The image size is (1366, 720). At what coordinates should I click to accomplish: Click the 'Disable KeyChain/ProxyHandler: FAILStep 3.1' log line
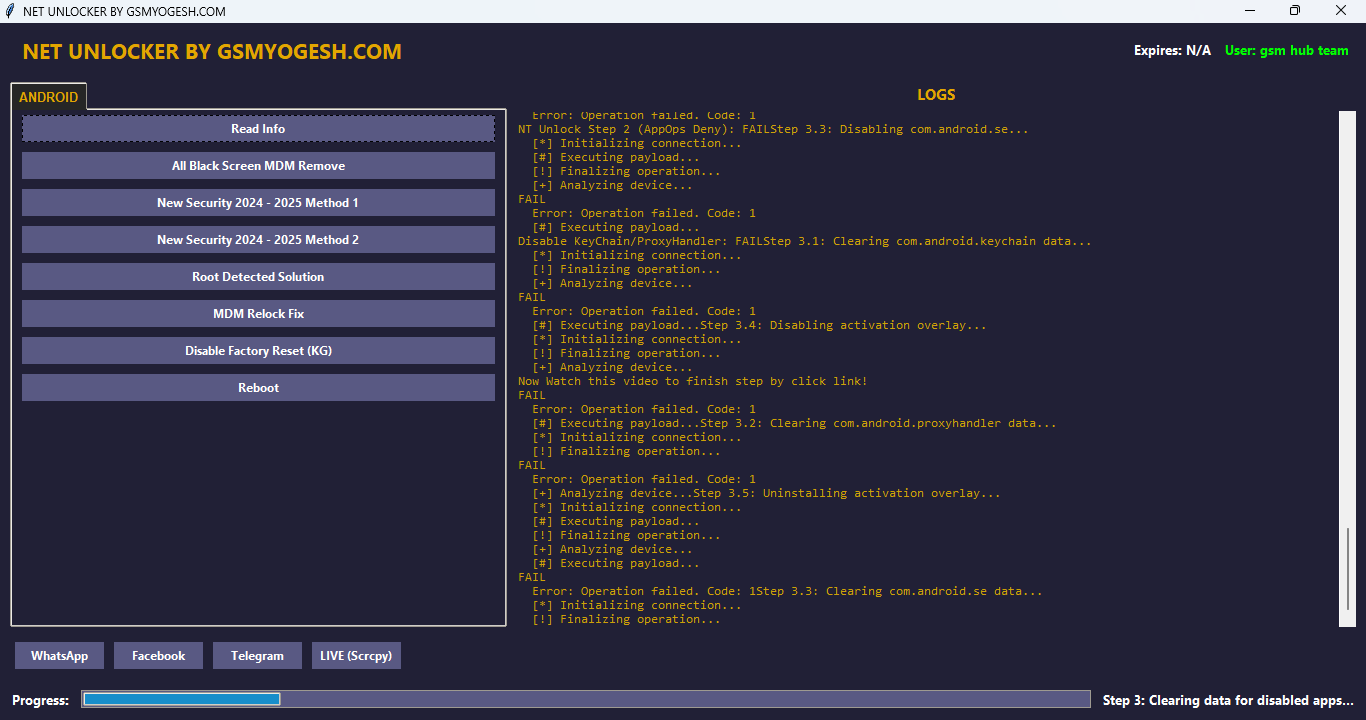pyautogui.click(x=804, y=241)
